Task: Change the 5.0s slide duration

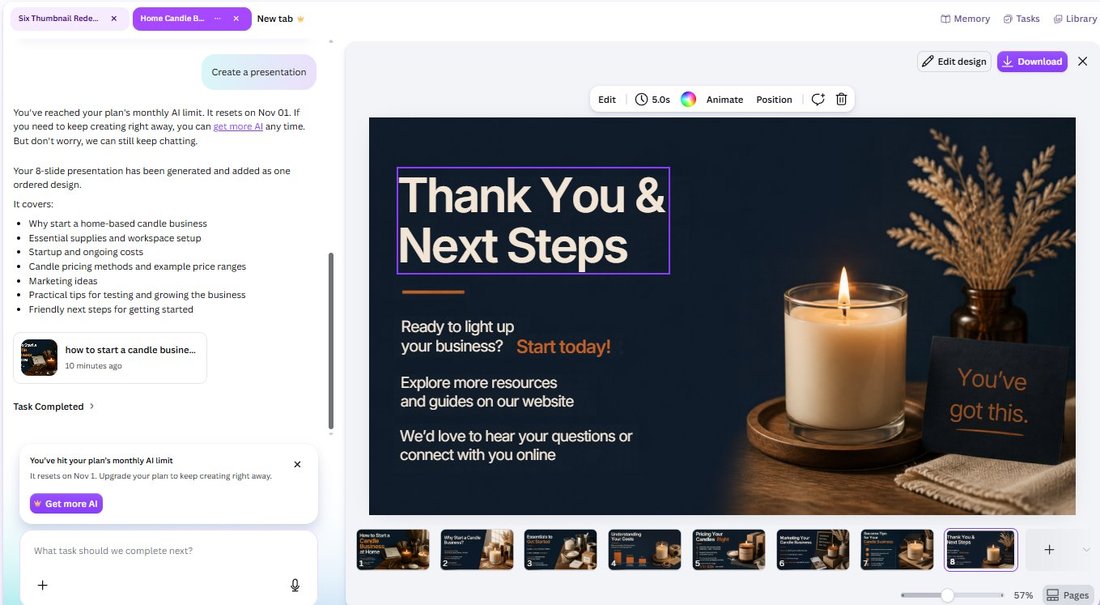Action: (652, 100)
